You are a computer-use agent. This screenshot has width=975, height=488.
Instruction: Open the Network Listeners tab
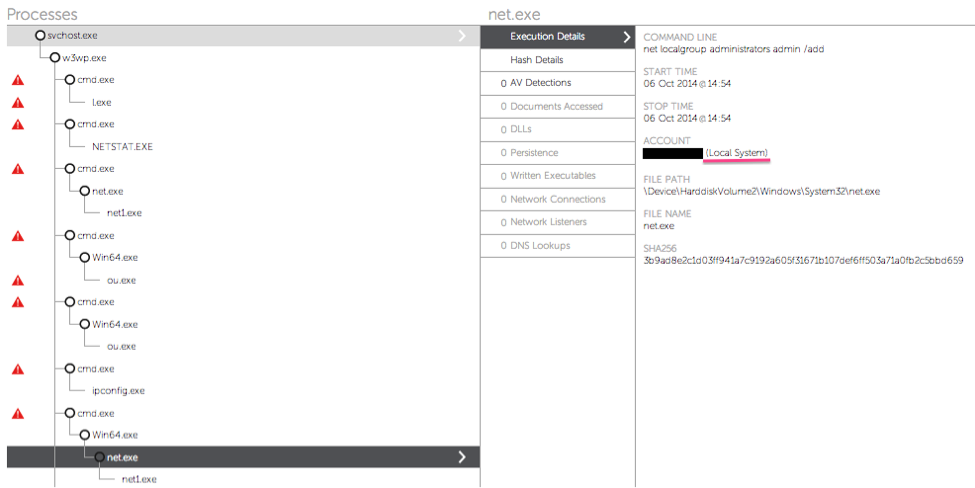pos(558,222)
